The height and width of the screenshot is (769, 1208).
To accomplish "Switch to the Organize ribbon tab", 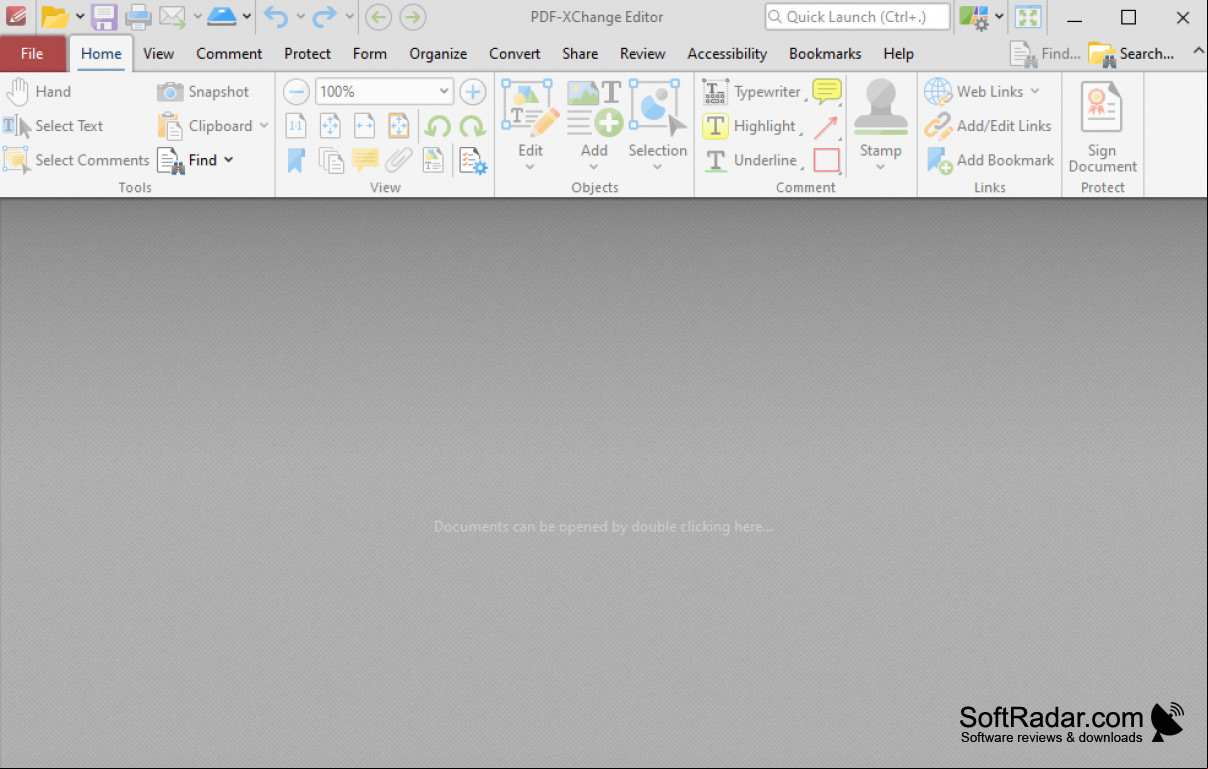I will pos(438,54).
